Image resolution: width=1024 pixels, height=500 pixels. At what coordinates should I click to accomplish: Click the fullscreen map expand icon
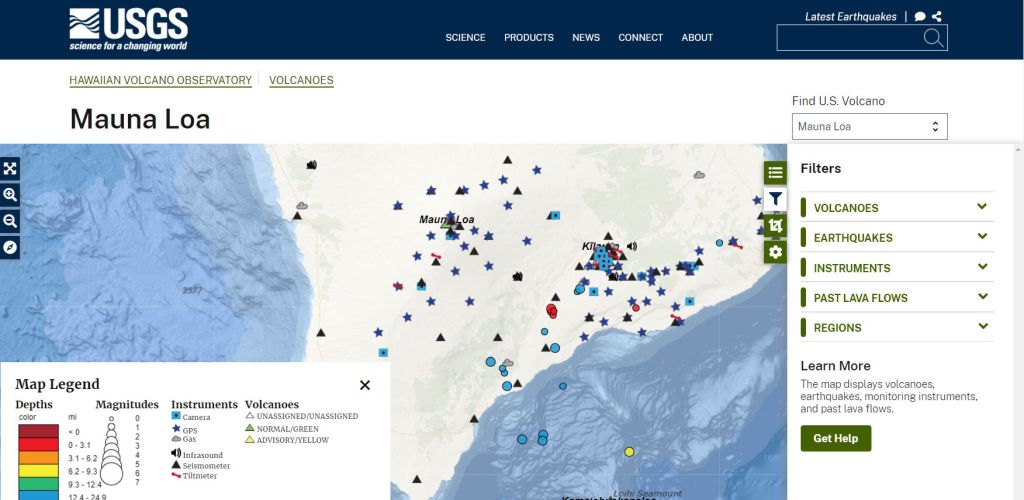[x=10, y=169]
